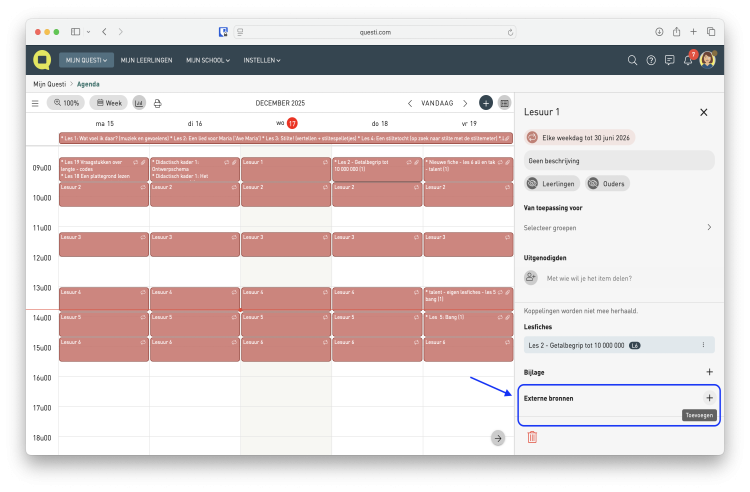Open Friday talent - eigen lesfiches event

[x=468, y=298]
